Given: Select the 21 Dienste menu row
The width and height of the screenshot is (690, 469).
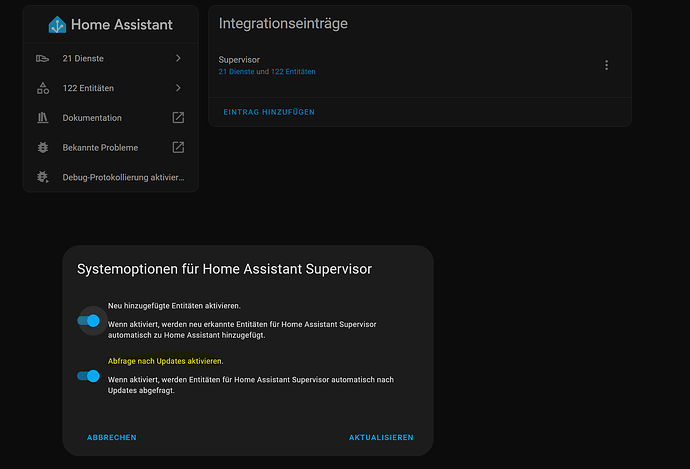Looking at the screenshot, I should (x=110, y=58).
